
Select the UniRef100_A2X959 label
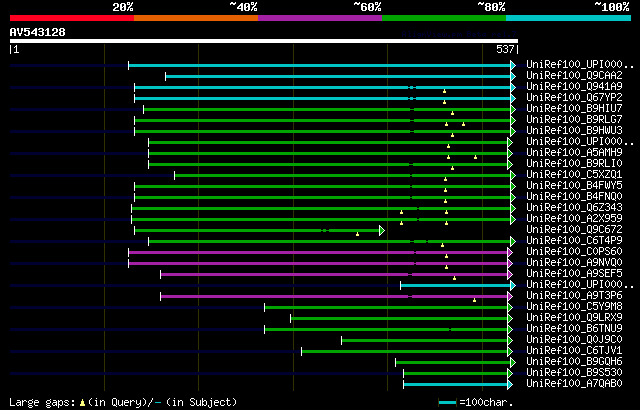point(574,219)
